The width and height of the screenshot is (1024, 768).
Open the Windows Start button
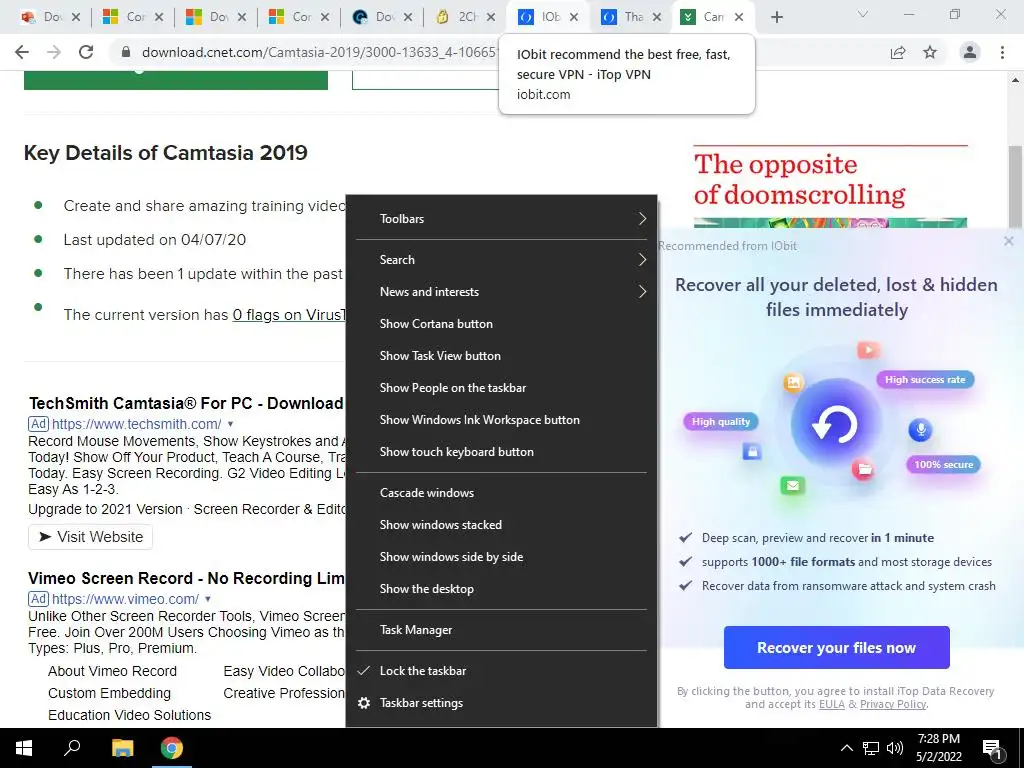tap(24, 748)
